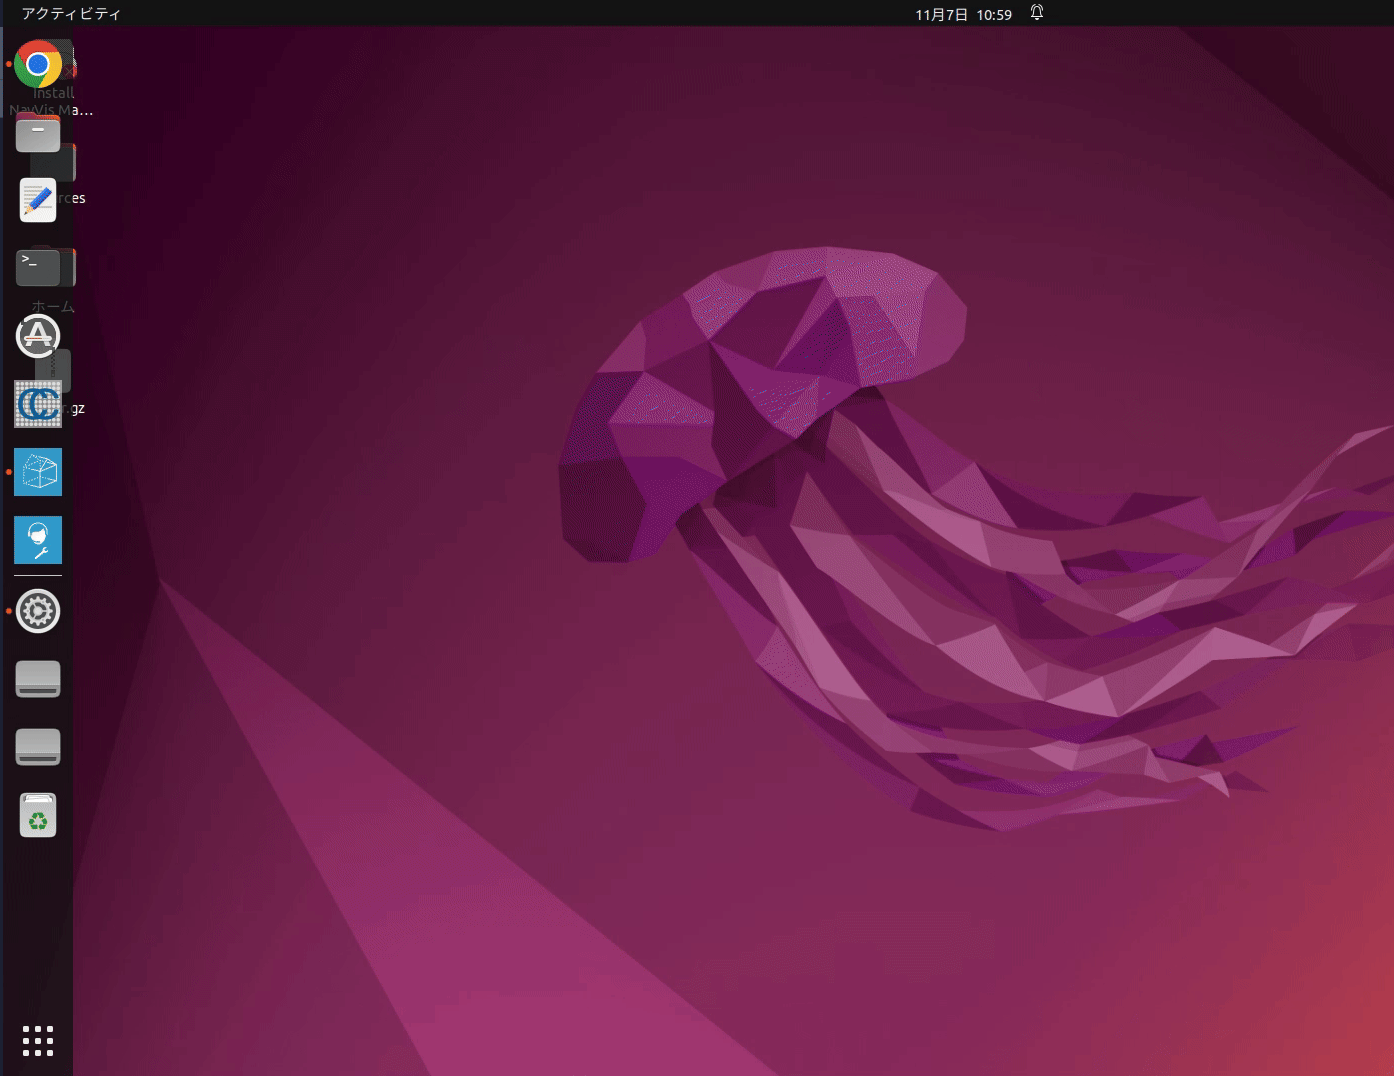Show Applications grid button
The width and height of the screenshot is (1394, 1076).
(38, 1041)
